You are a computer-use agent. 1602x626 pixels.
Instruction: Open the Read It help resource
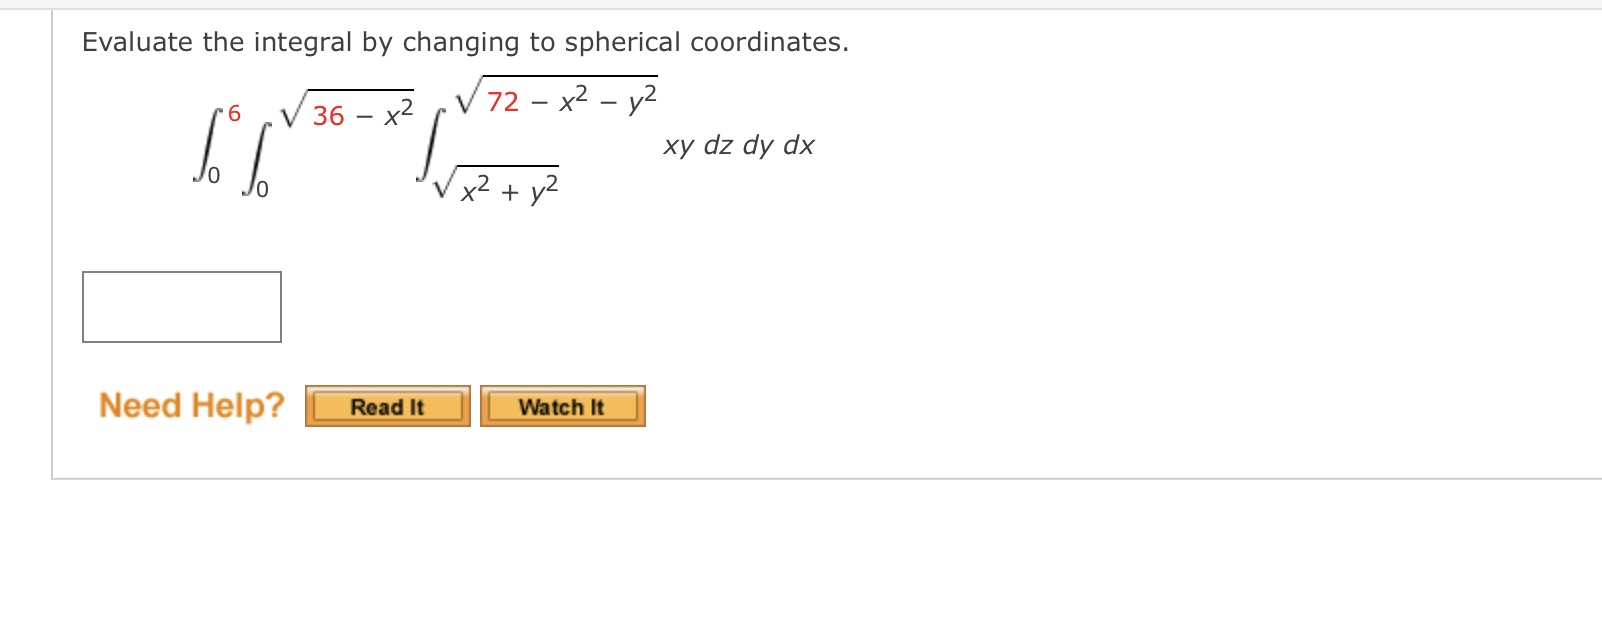click(387, 406)
